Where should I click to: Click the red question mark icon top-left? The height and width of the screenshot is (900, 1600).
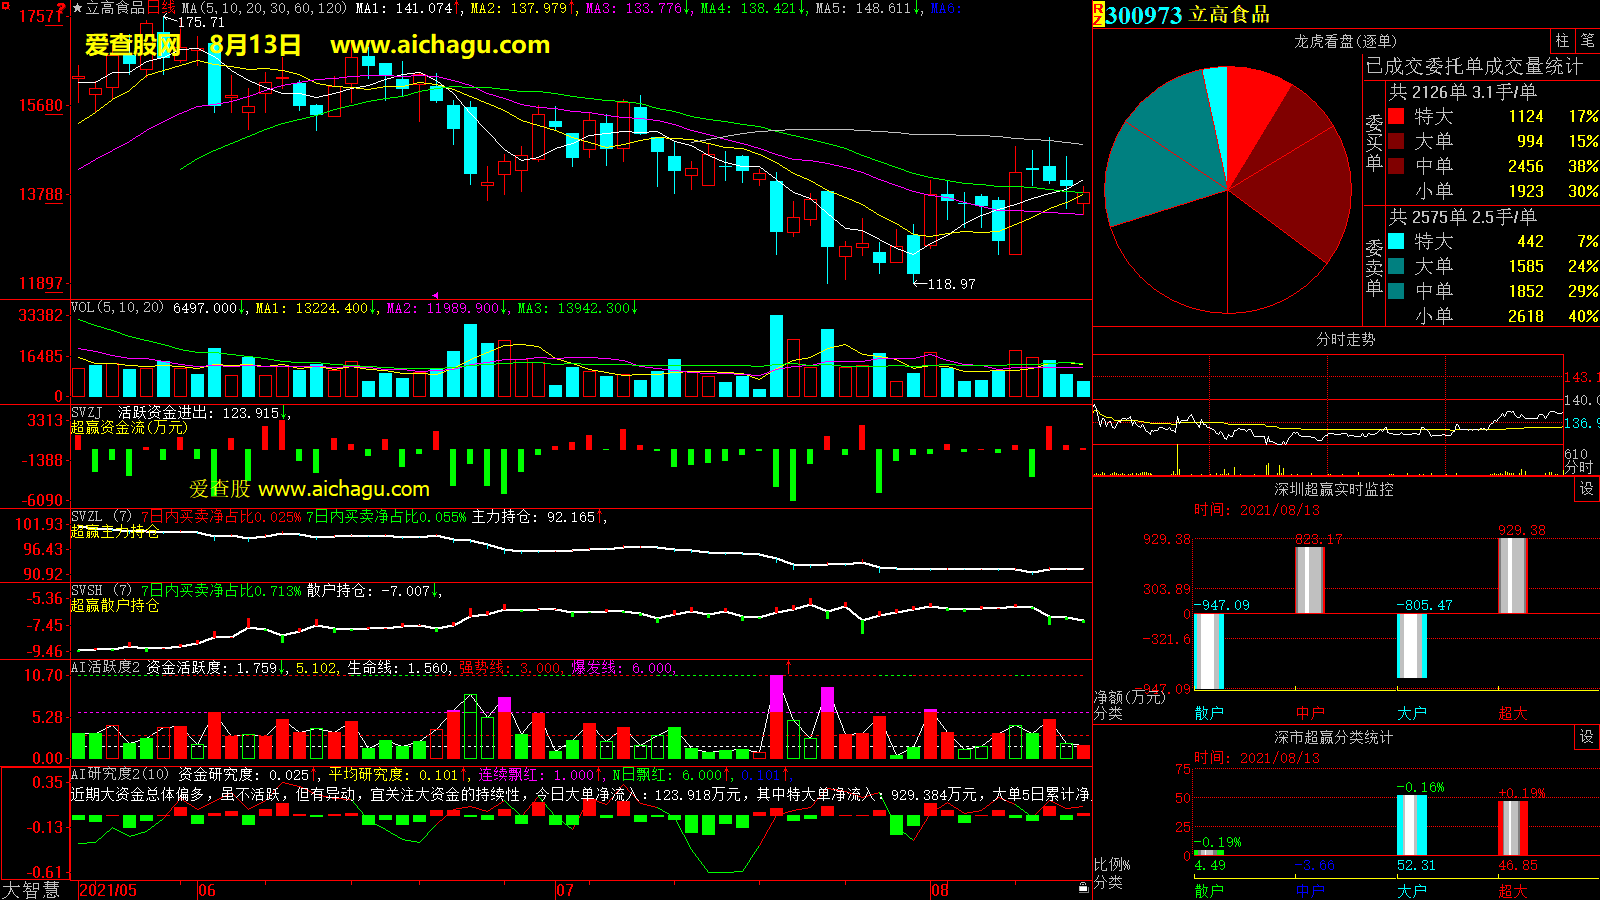tap(62, 8)
